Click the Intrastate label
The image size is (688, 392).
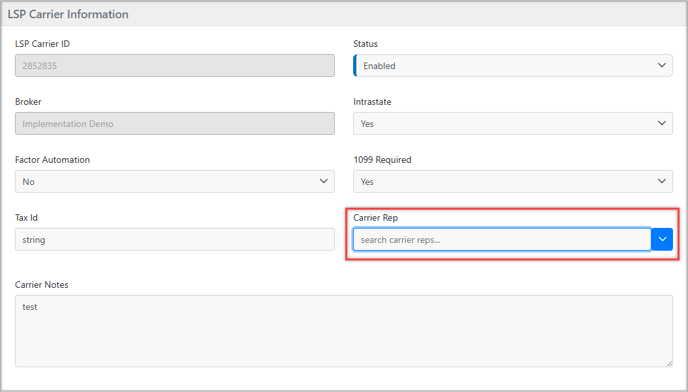[x=372, y=102]
